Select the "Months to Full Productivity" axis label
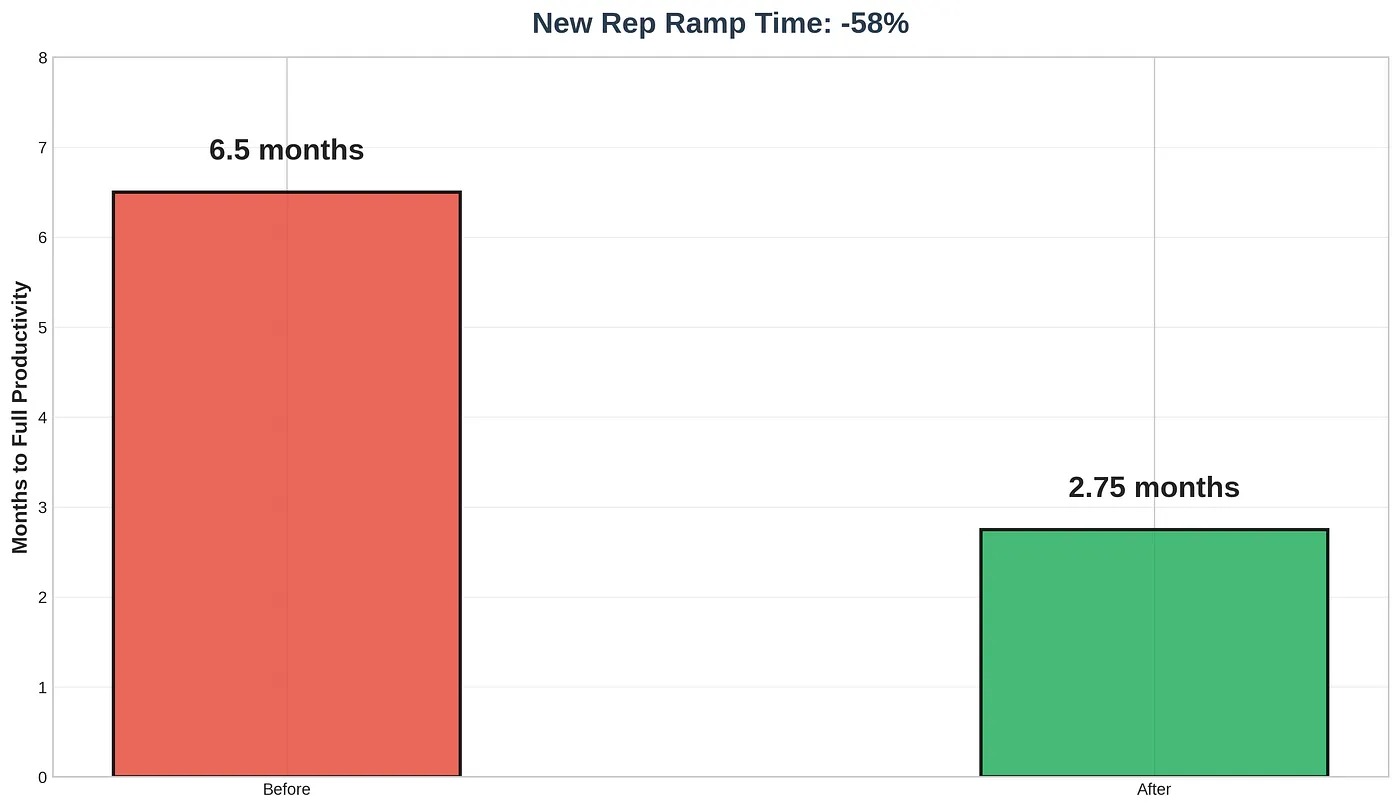1400x810 pixels. [21, 417]
